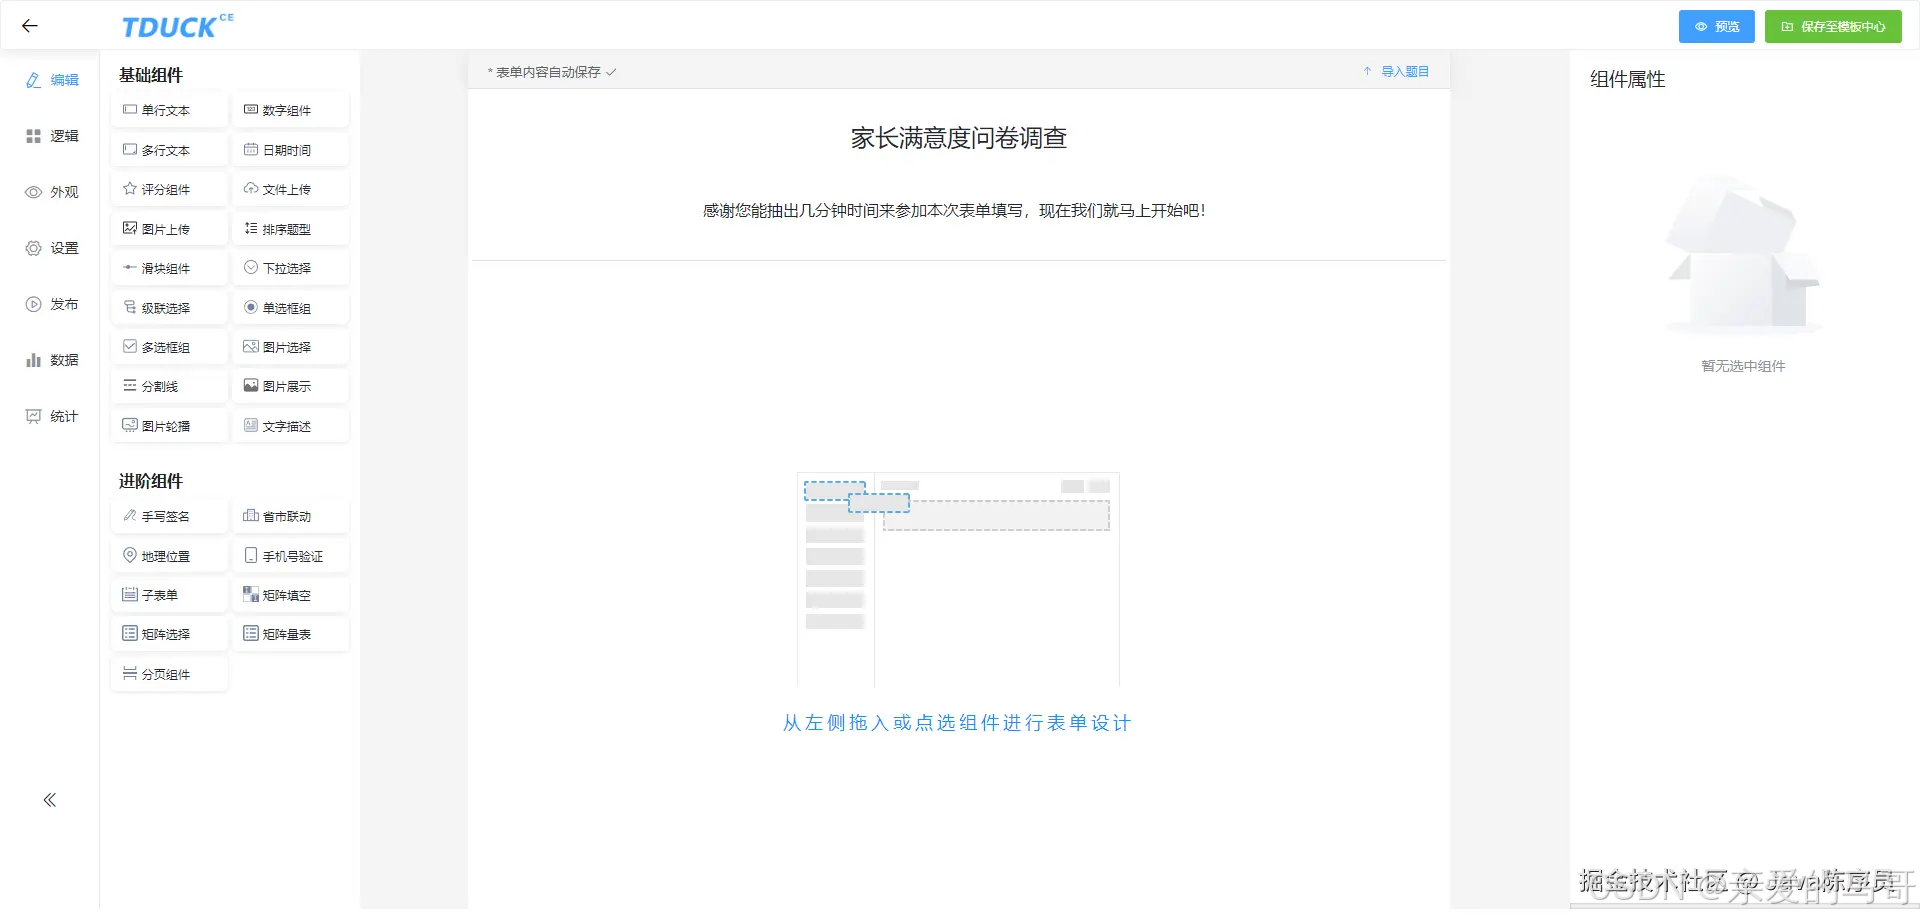
Task: Add a 图片轮播 image carousel component
Action: [170, 426]
